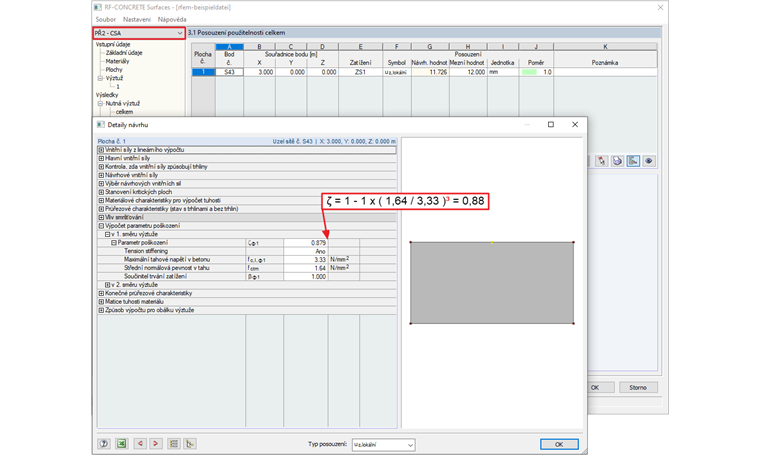Expand Výběr návrhových vnitřních sil row

[x=101, y=184]
